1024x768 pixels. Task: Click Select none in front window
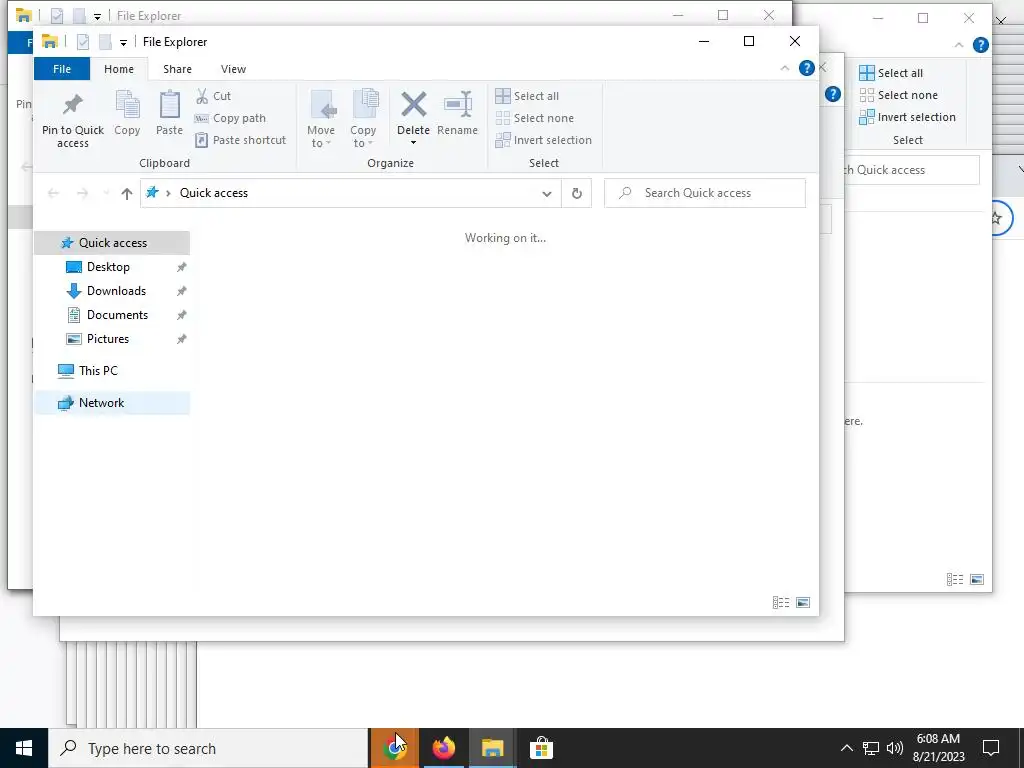[x=535, y=118]
